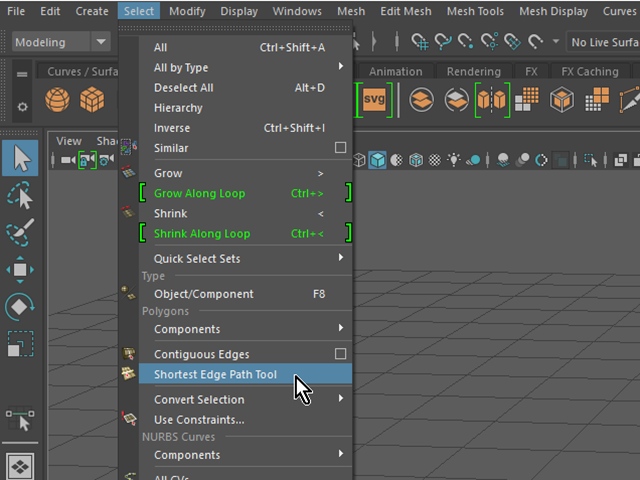Click the shelf menu lines icon
This screenshot has width=640, height=480.
point(22,74)
